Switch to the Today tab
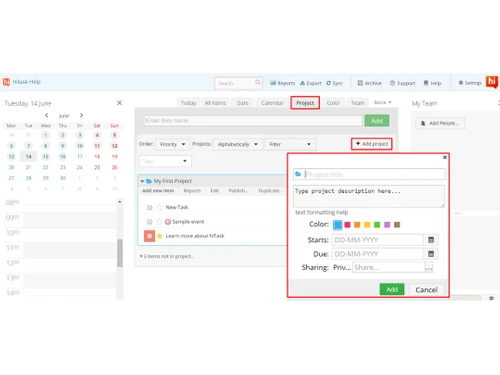 pos(188,103)
